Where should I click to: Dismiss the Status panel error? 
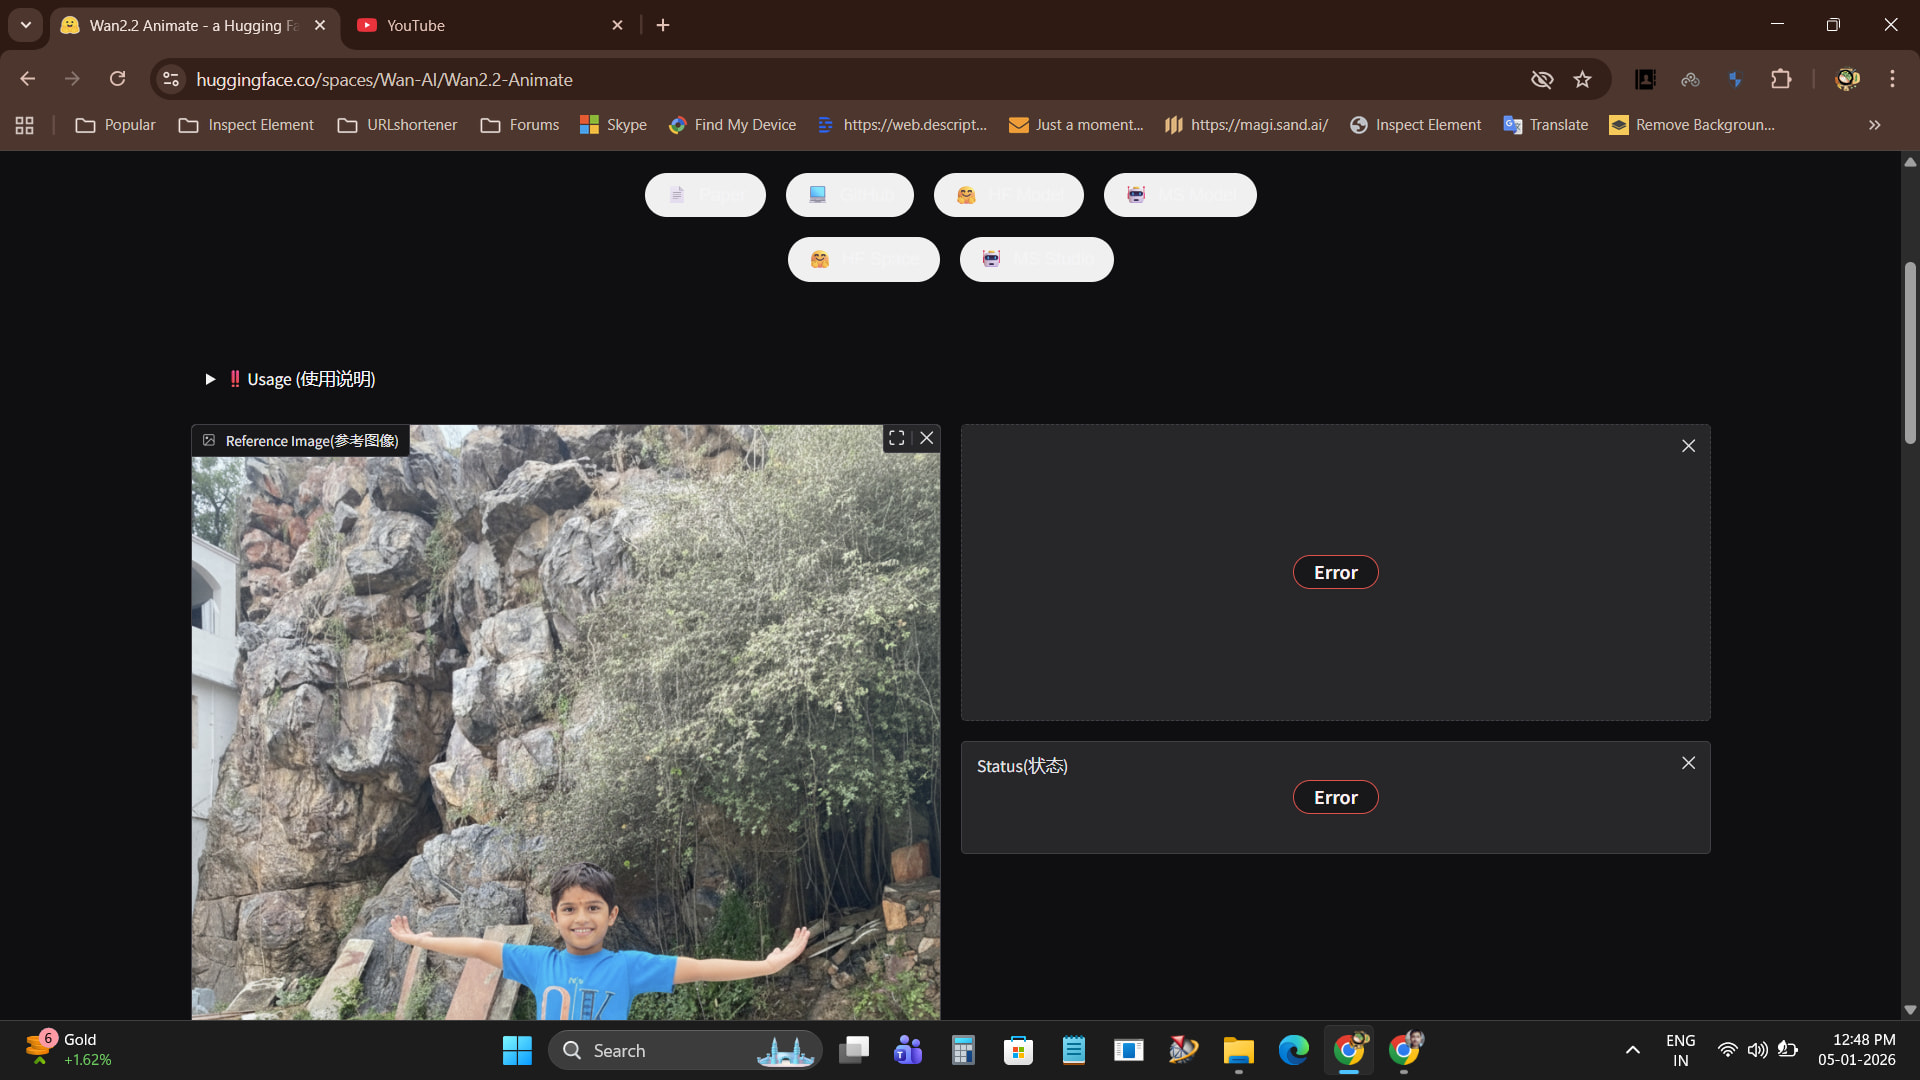click(x=1688, y=763)
